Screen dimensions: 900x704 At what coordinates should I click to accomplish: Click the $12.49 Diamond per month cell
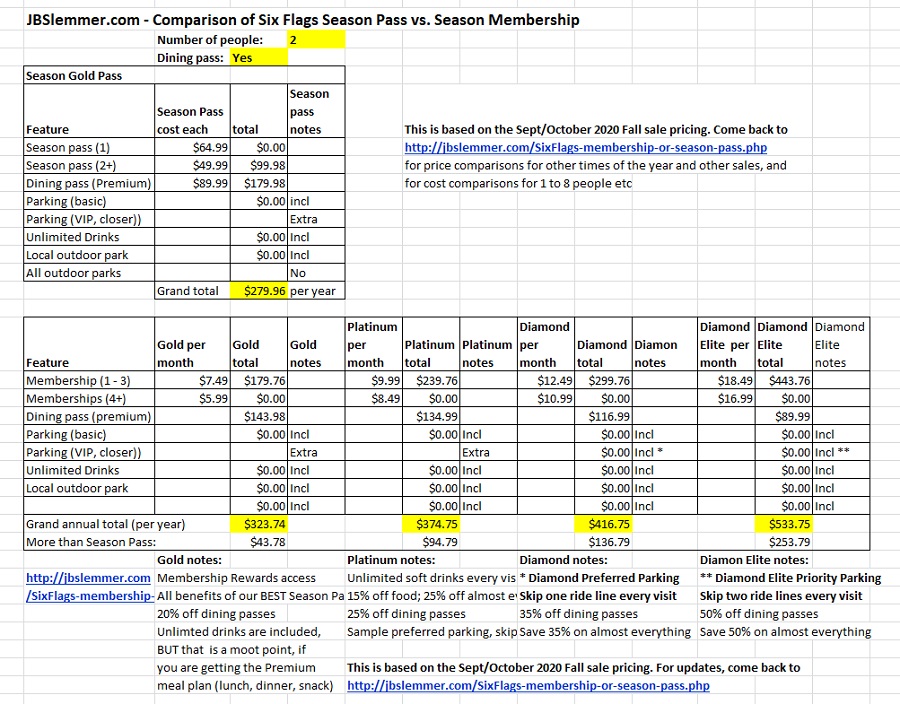click(546, 380)
